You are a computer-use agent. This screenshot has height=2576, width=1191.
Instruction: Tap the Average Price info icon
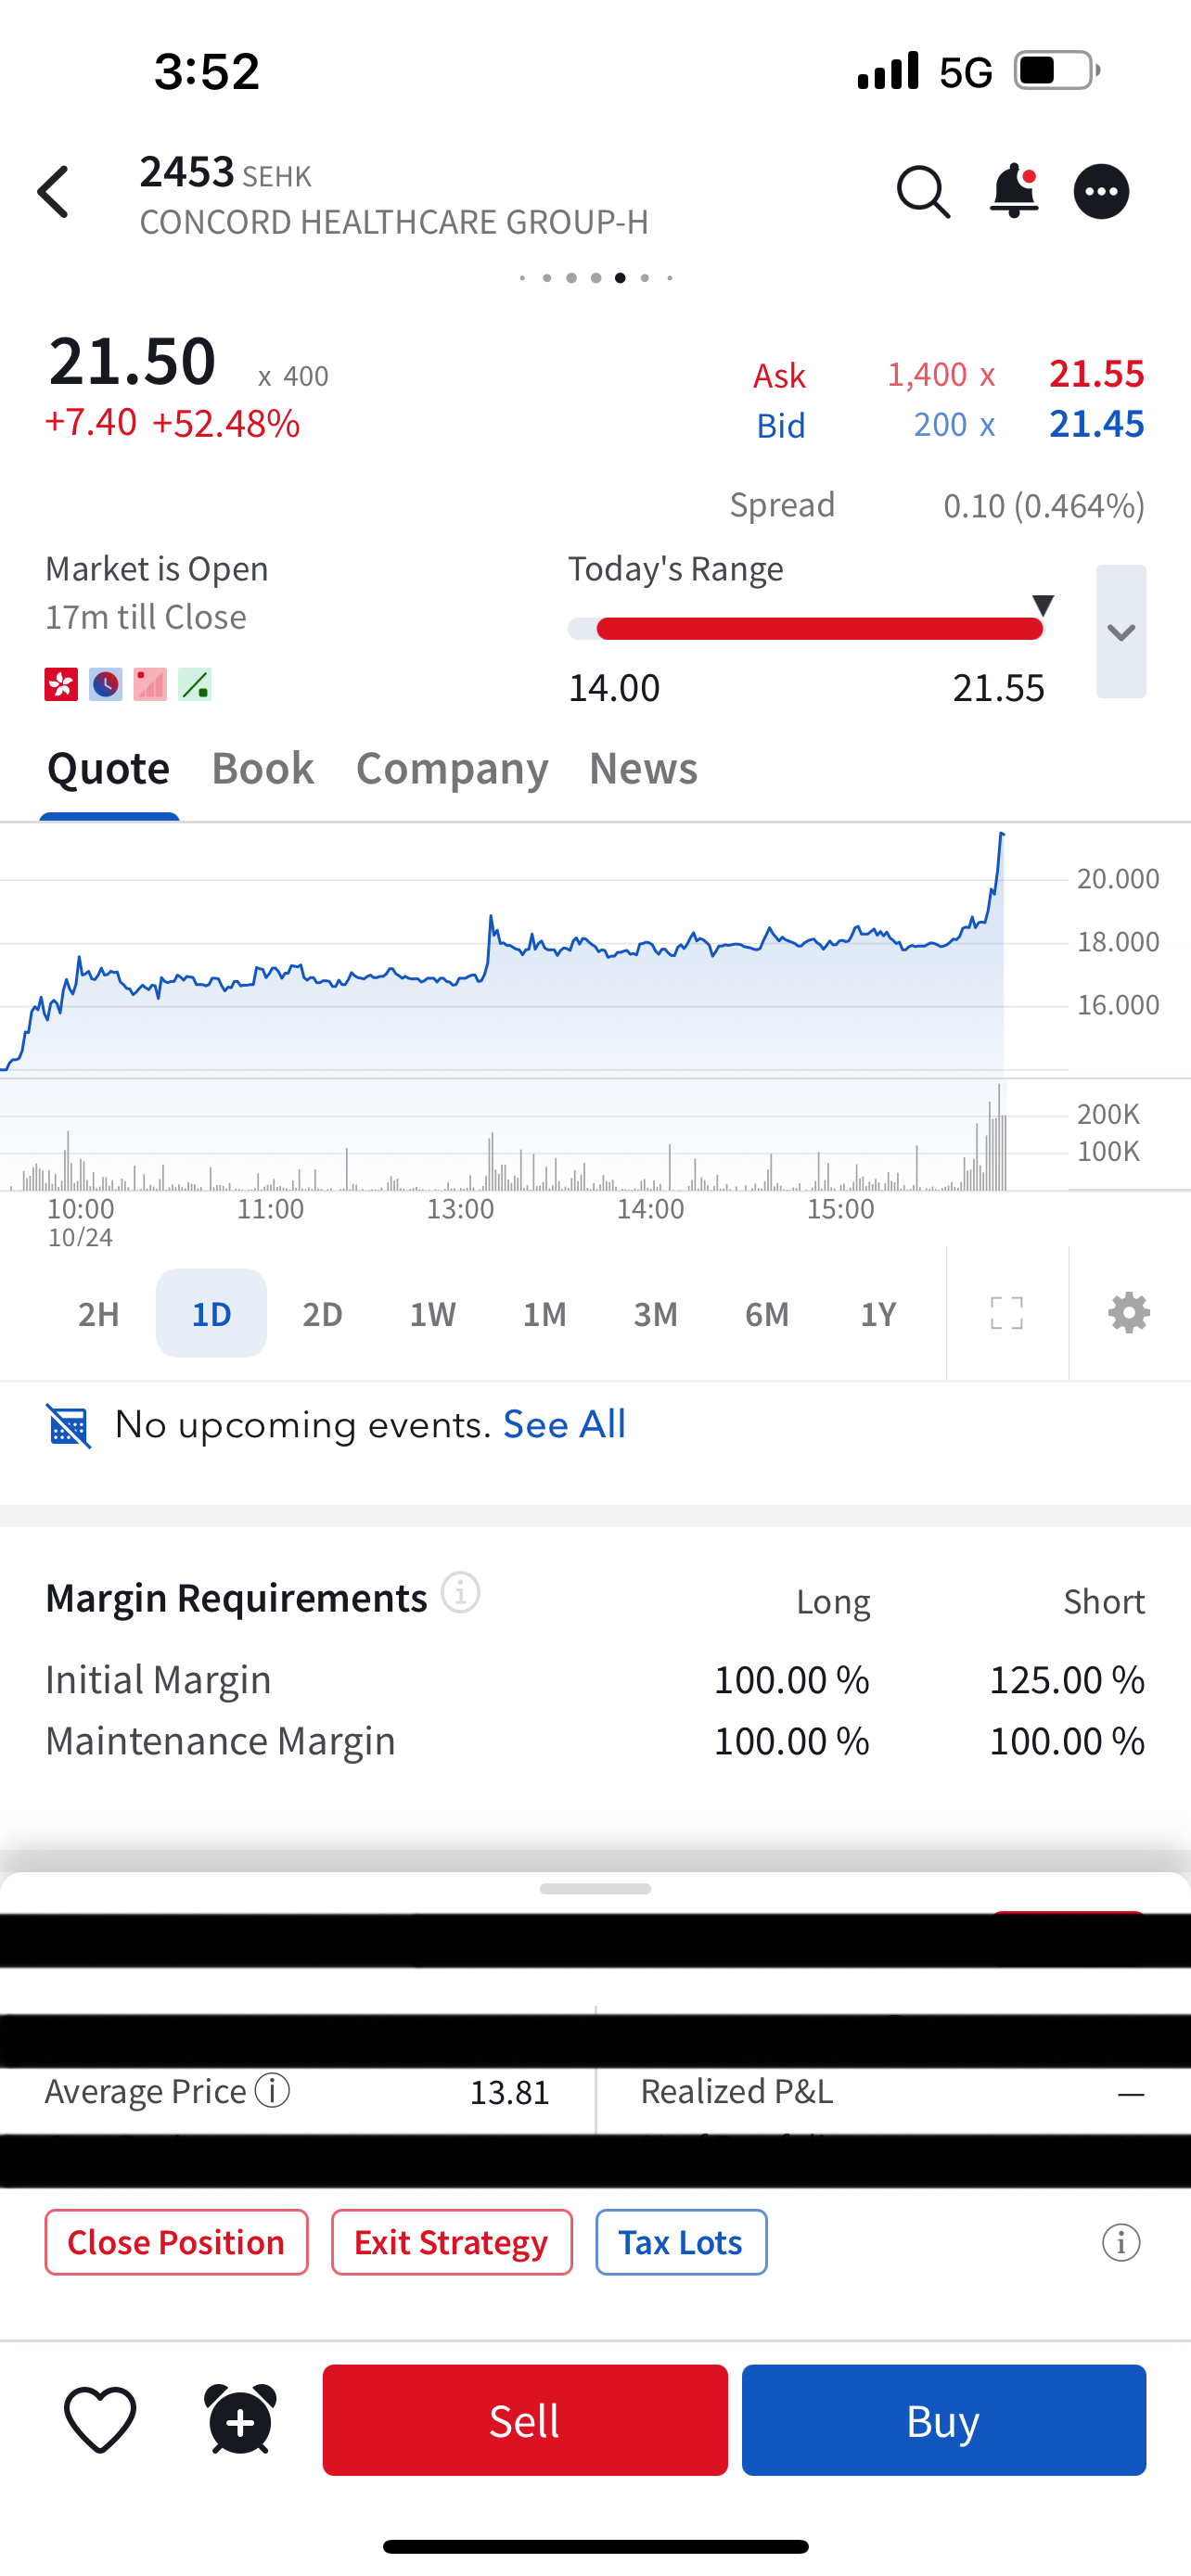pyautogui.click(x=272, y=2090)
